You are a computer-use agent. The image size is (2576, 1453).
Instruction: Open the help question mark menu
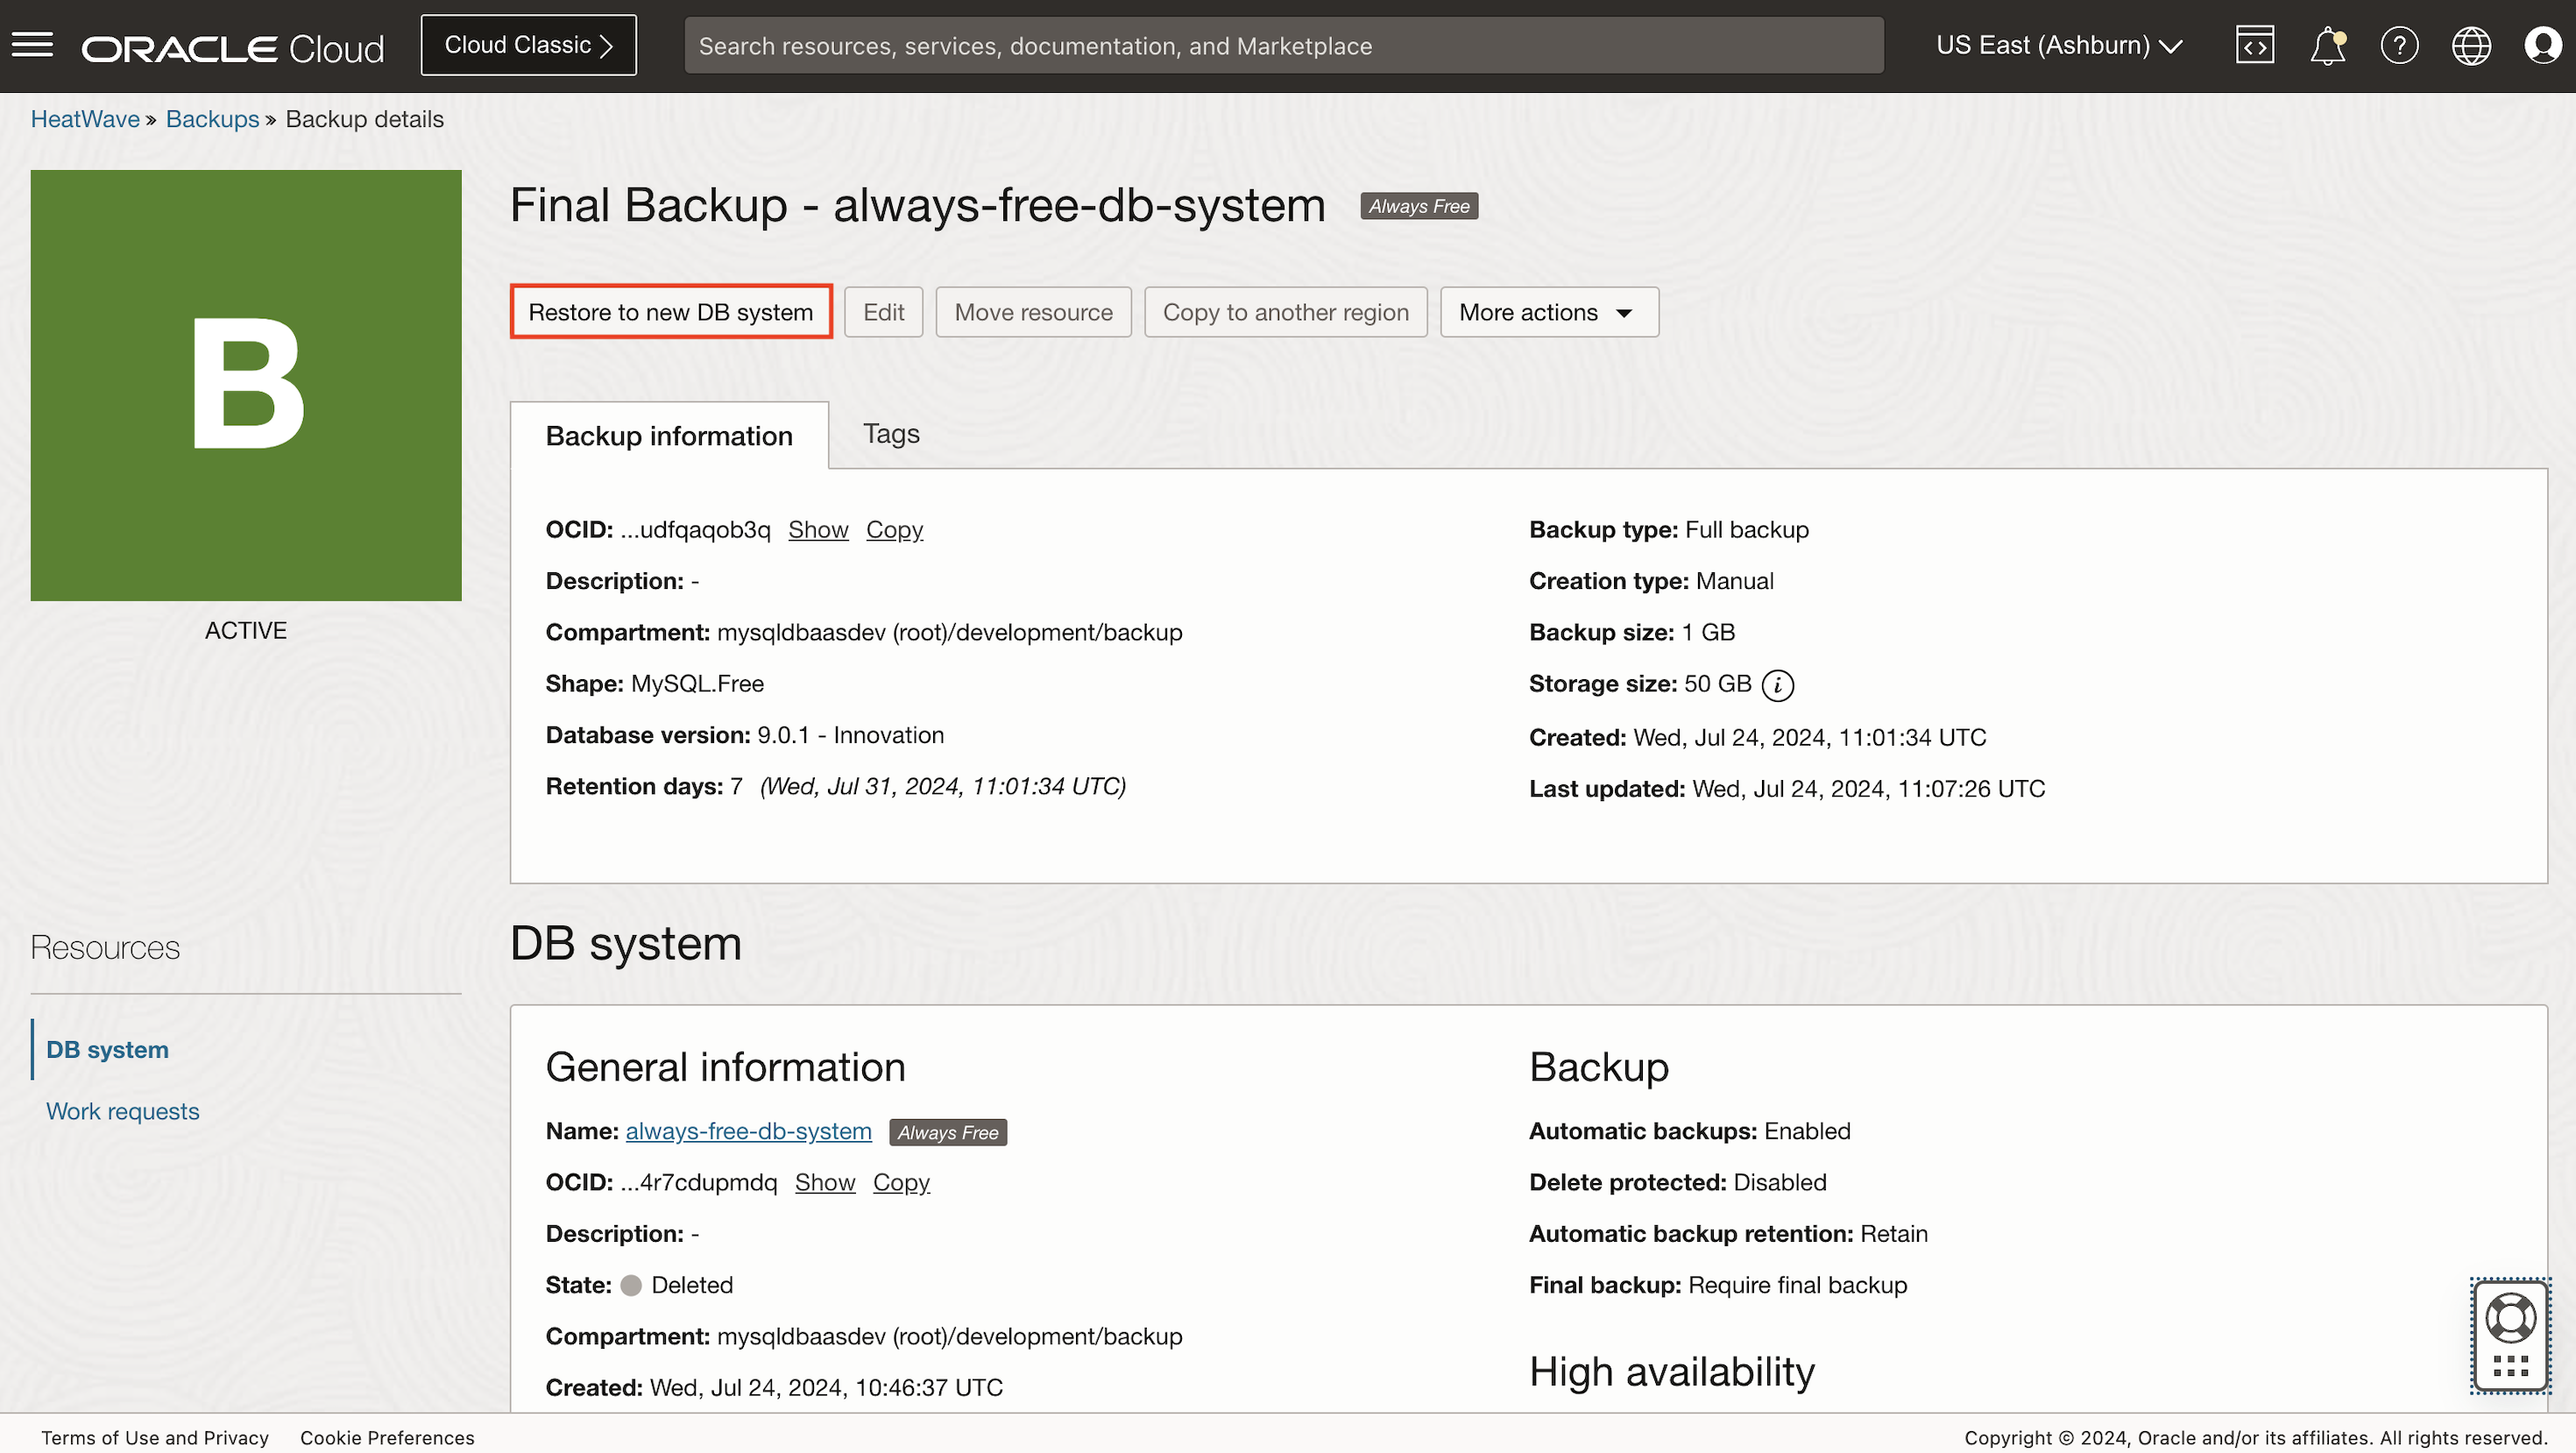(x=2399, y=45)
